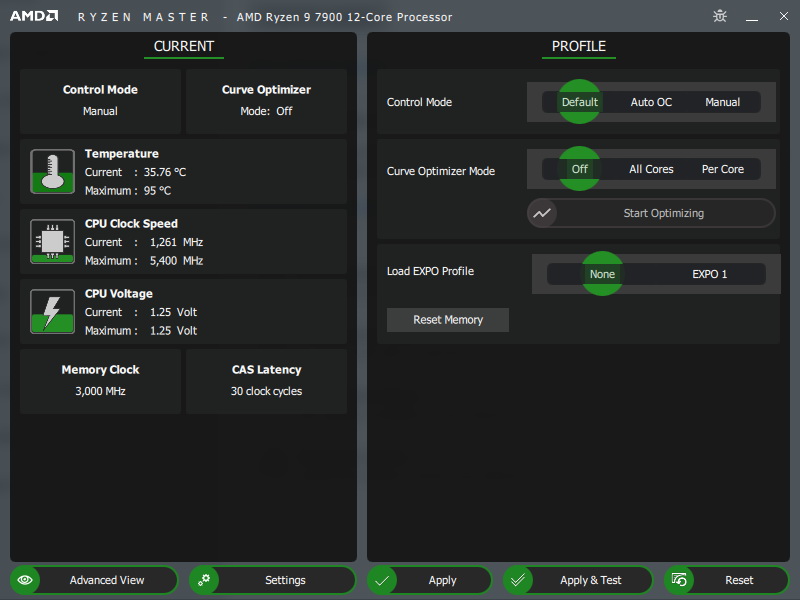Click AMD Ryzen 9 7900 processor title text

(x=344, y=17)
